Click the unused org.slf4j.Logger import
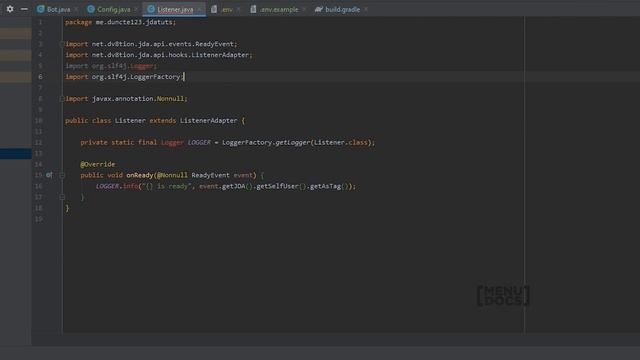Image resolution: width=640 pixels, height=360 pixels. [111, 66]
